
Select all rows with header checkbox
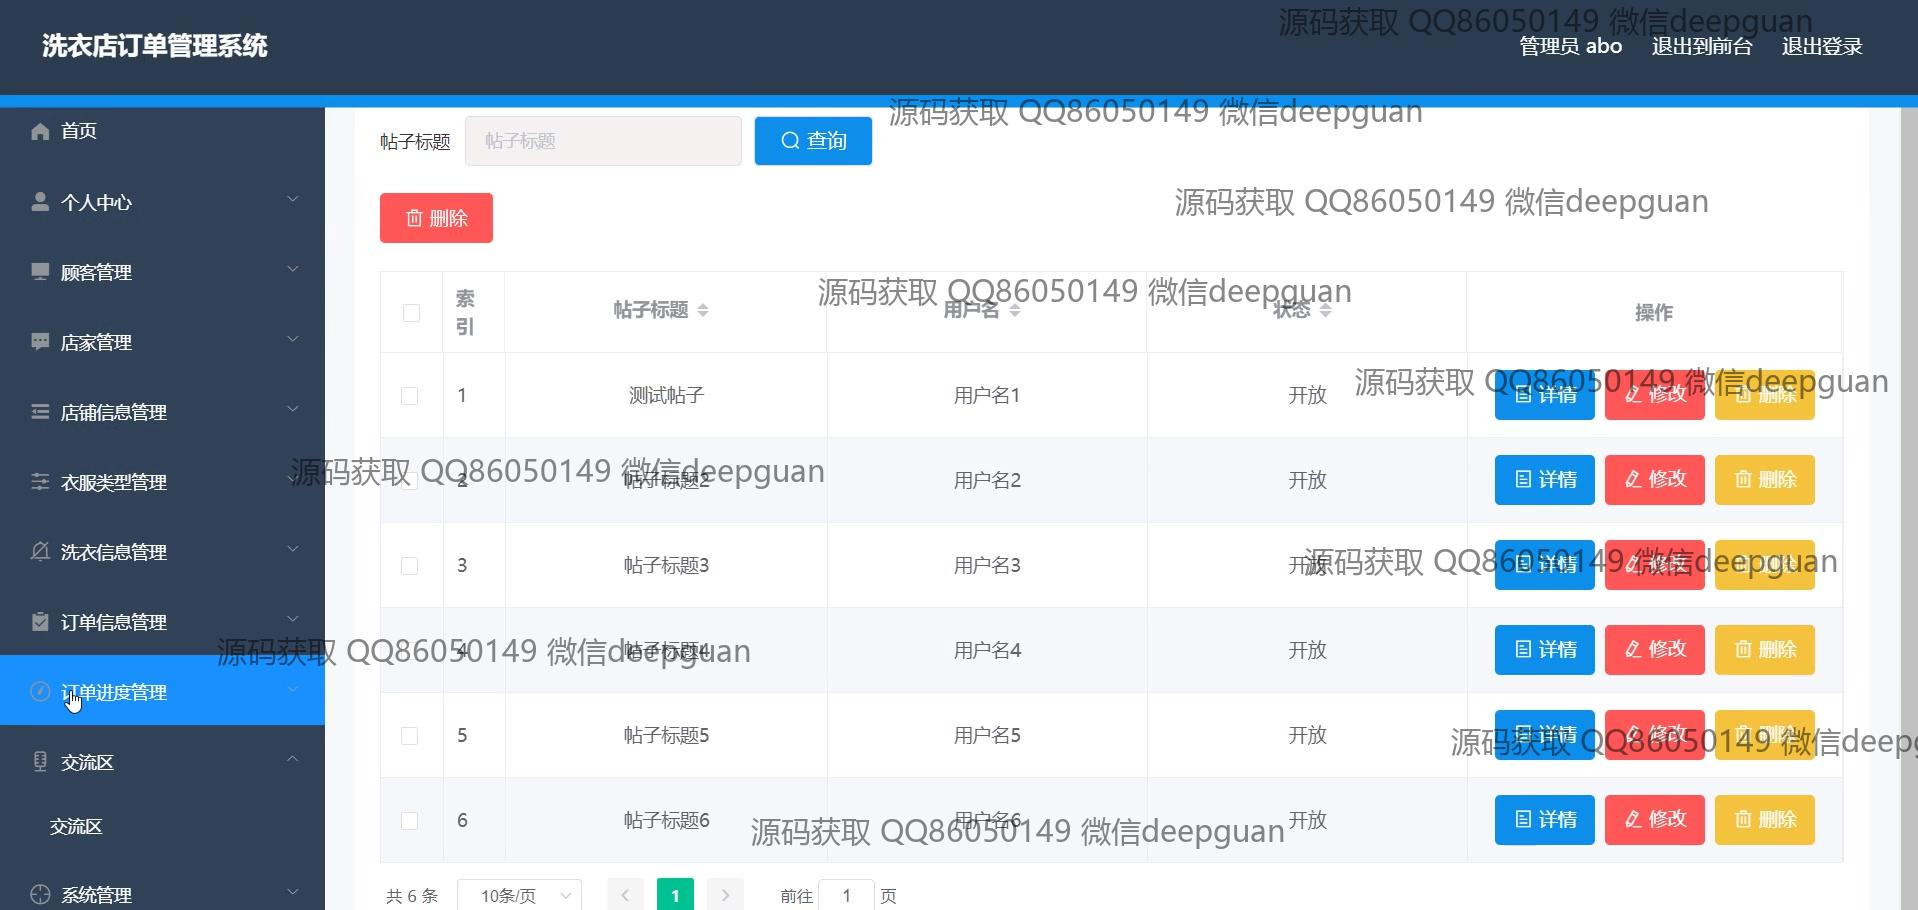pos(411,313)
